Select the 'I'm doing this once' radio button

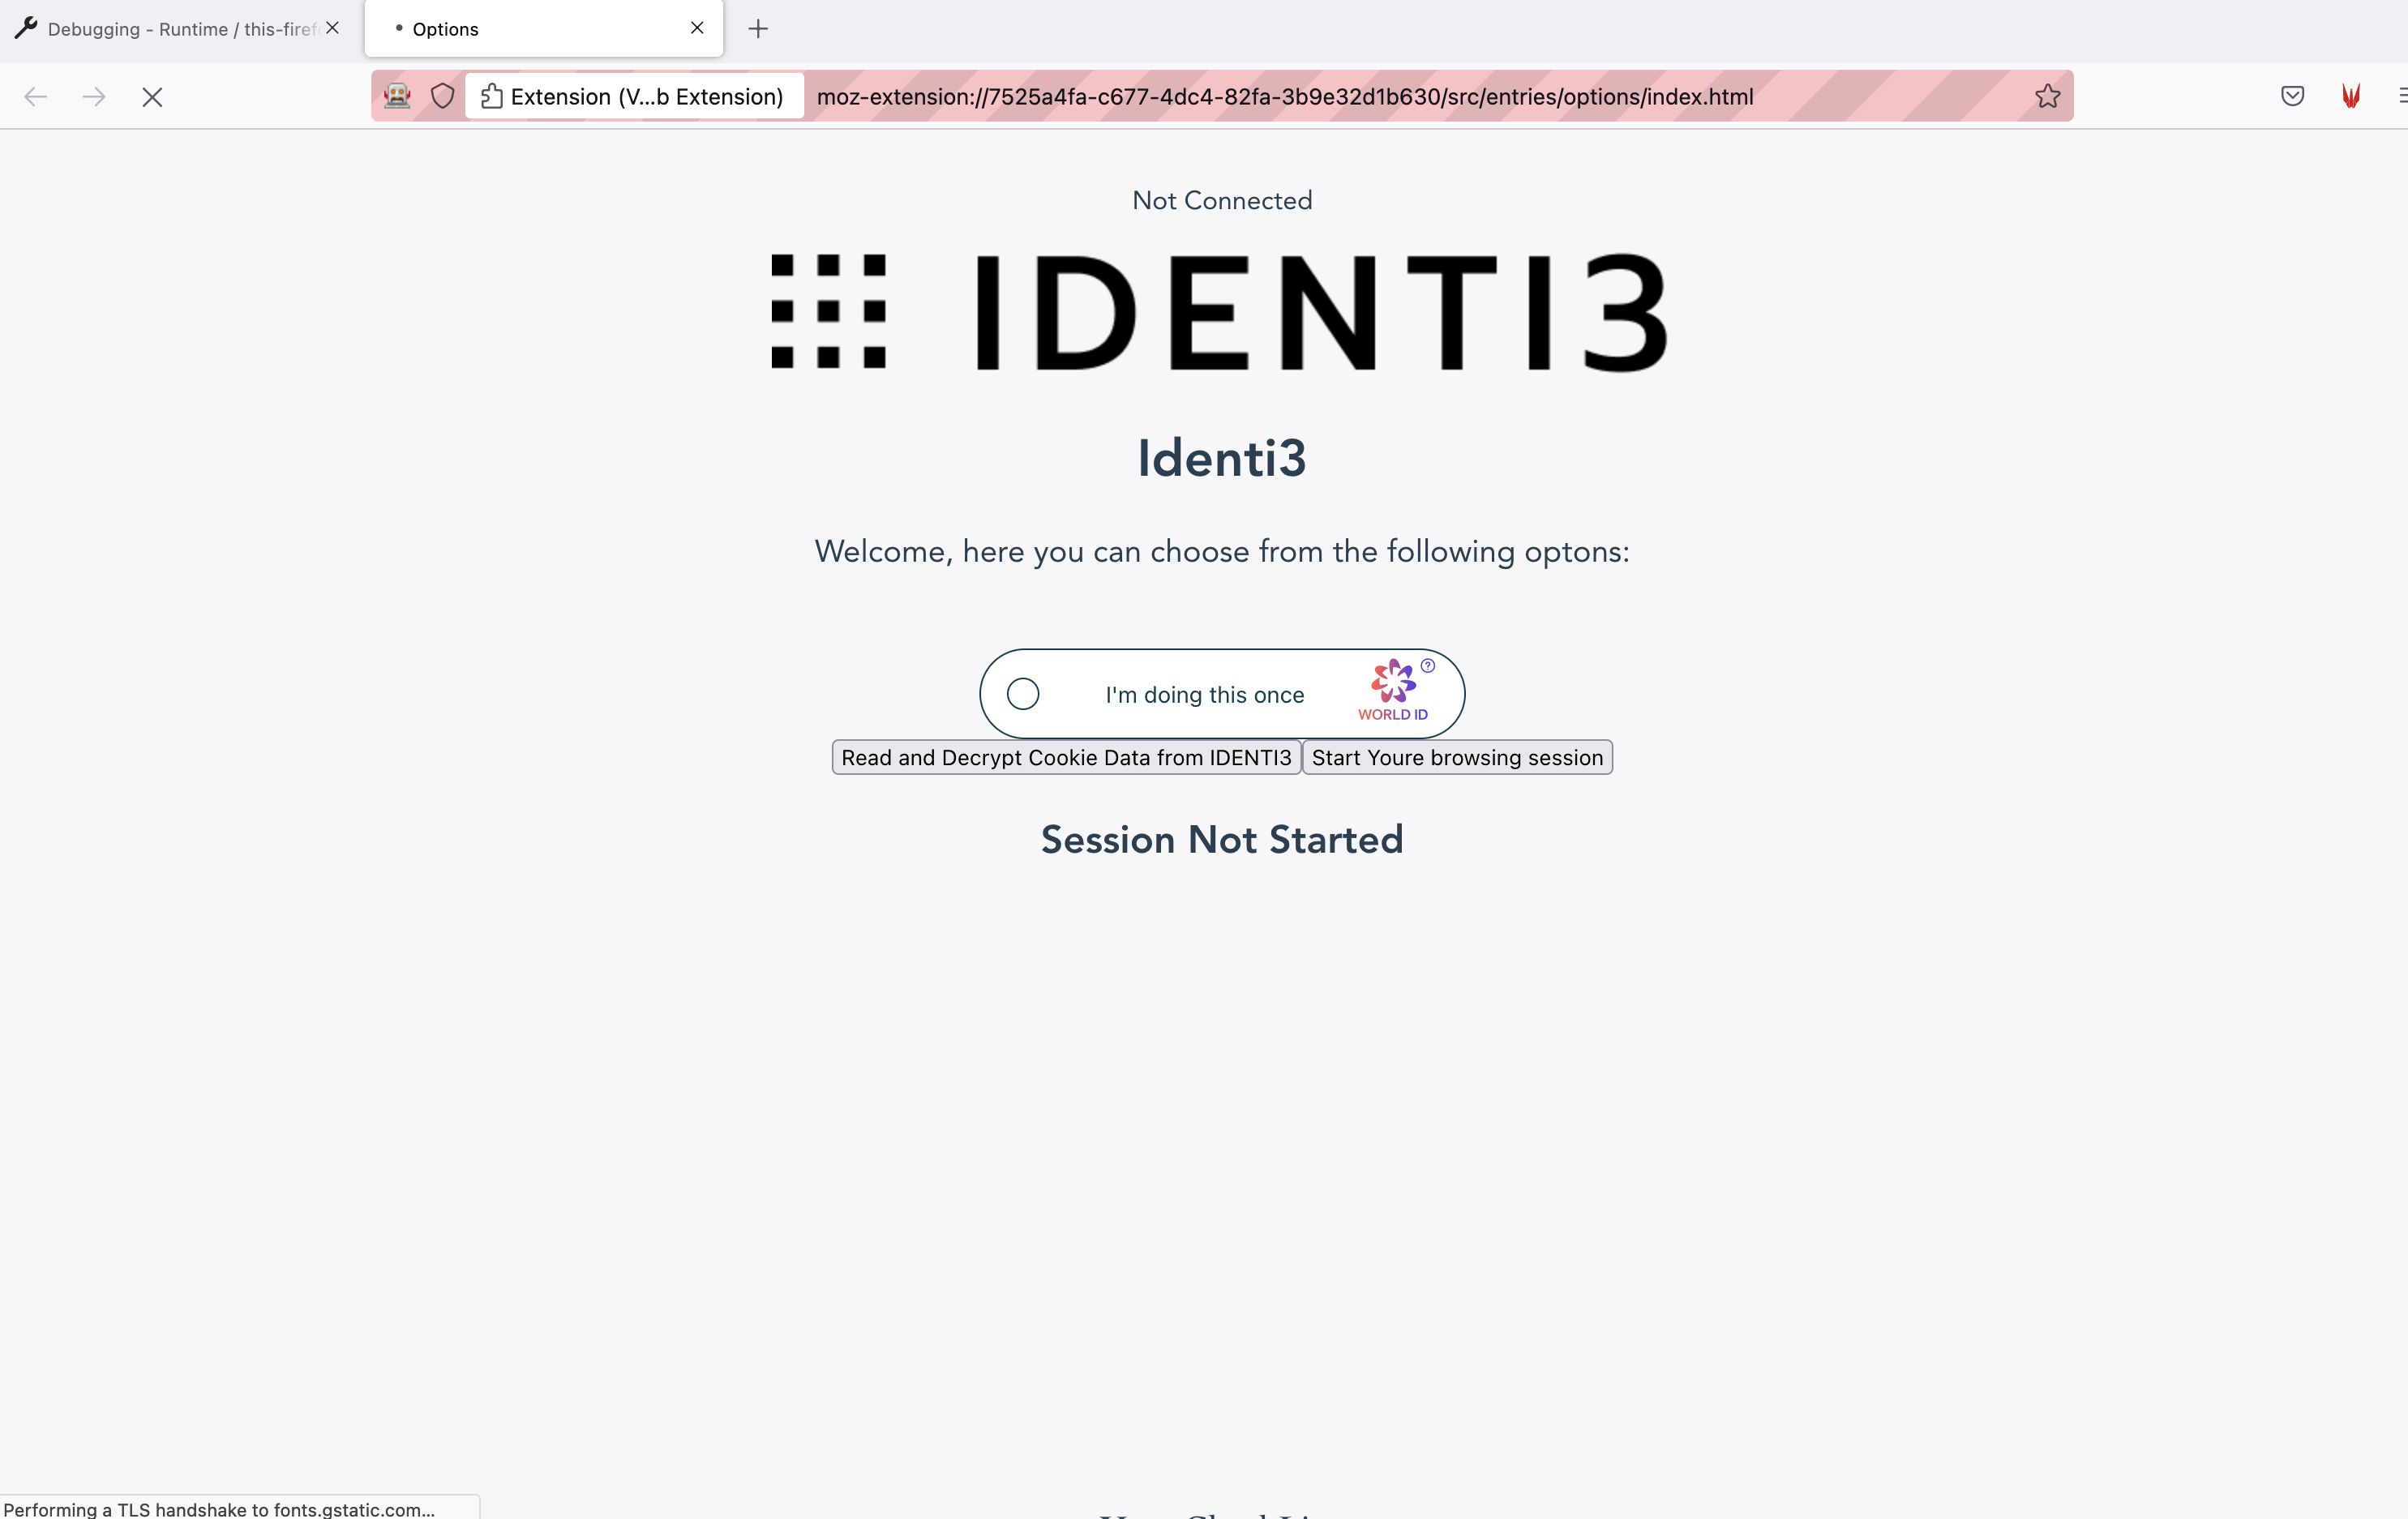(1022, 695)
